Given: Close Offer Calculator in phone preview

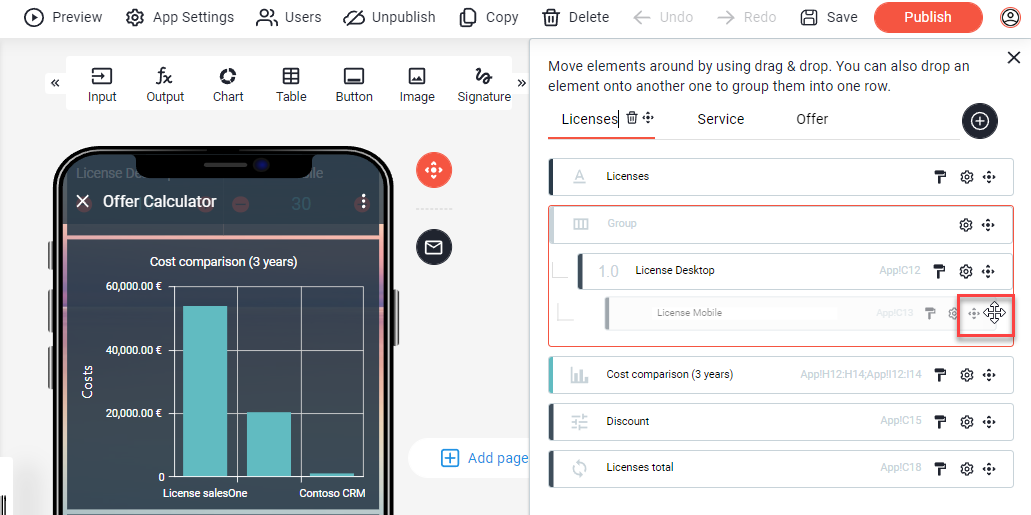Looking at the screenshot, I should pos(83,201).
